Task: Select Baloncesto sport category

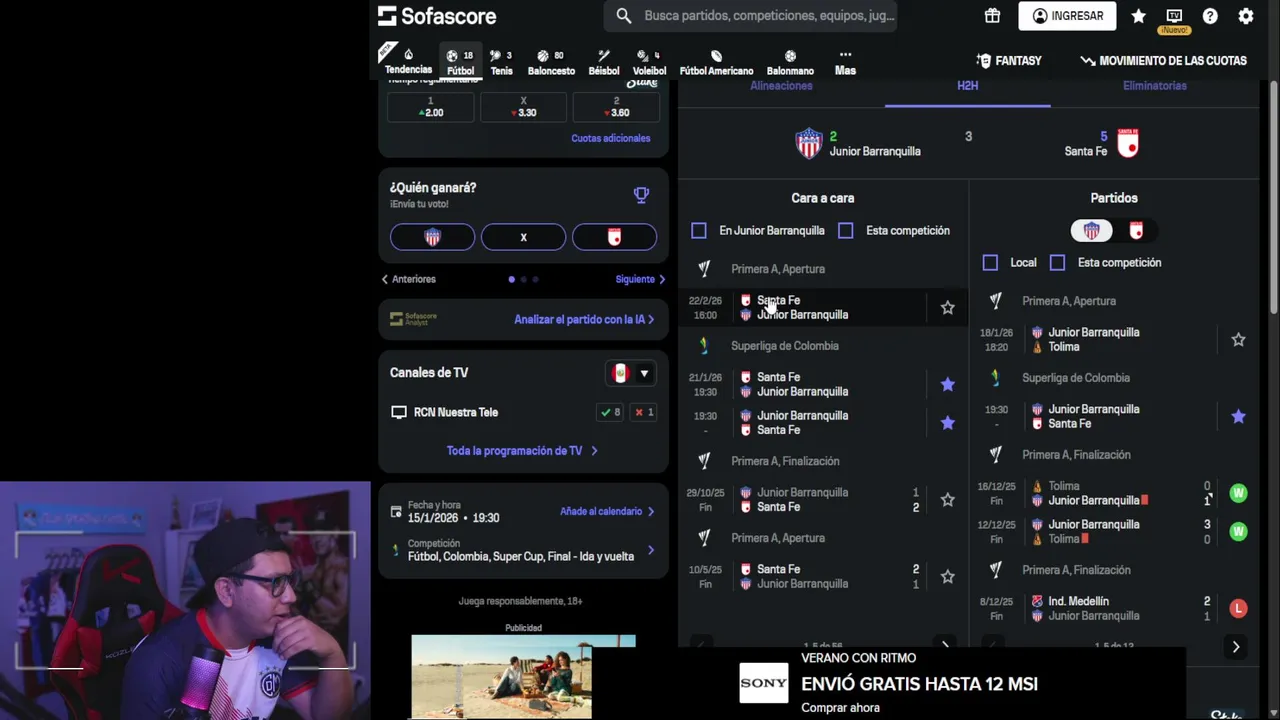Action: [551, 62]
